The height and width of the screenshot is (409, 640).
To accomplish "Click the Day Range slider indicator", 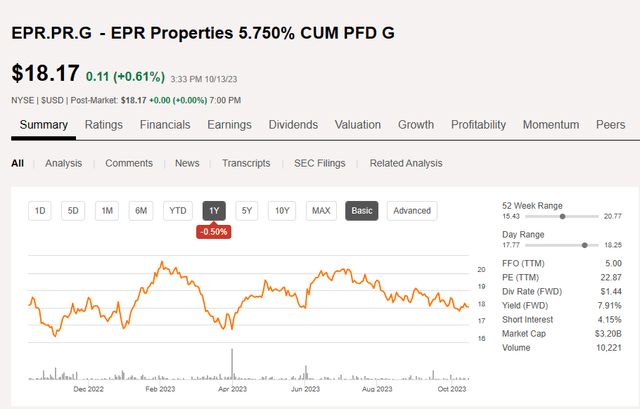I will [x=584, y=244].
